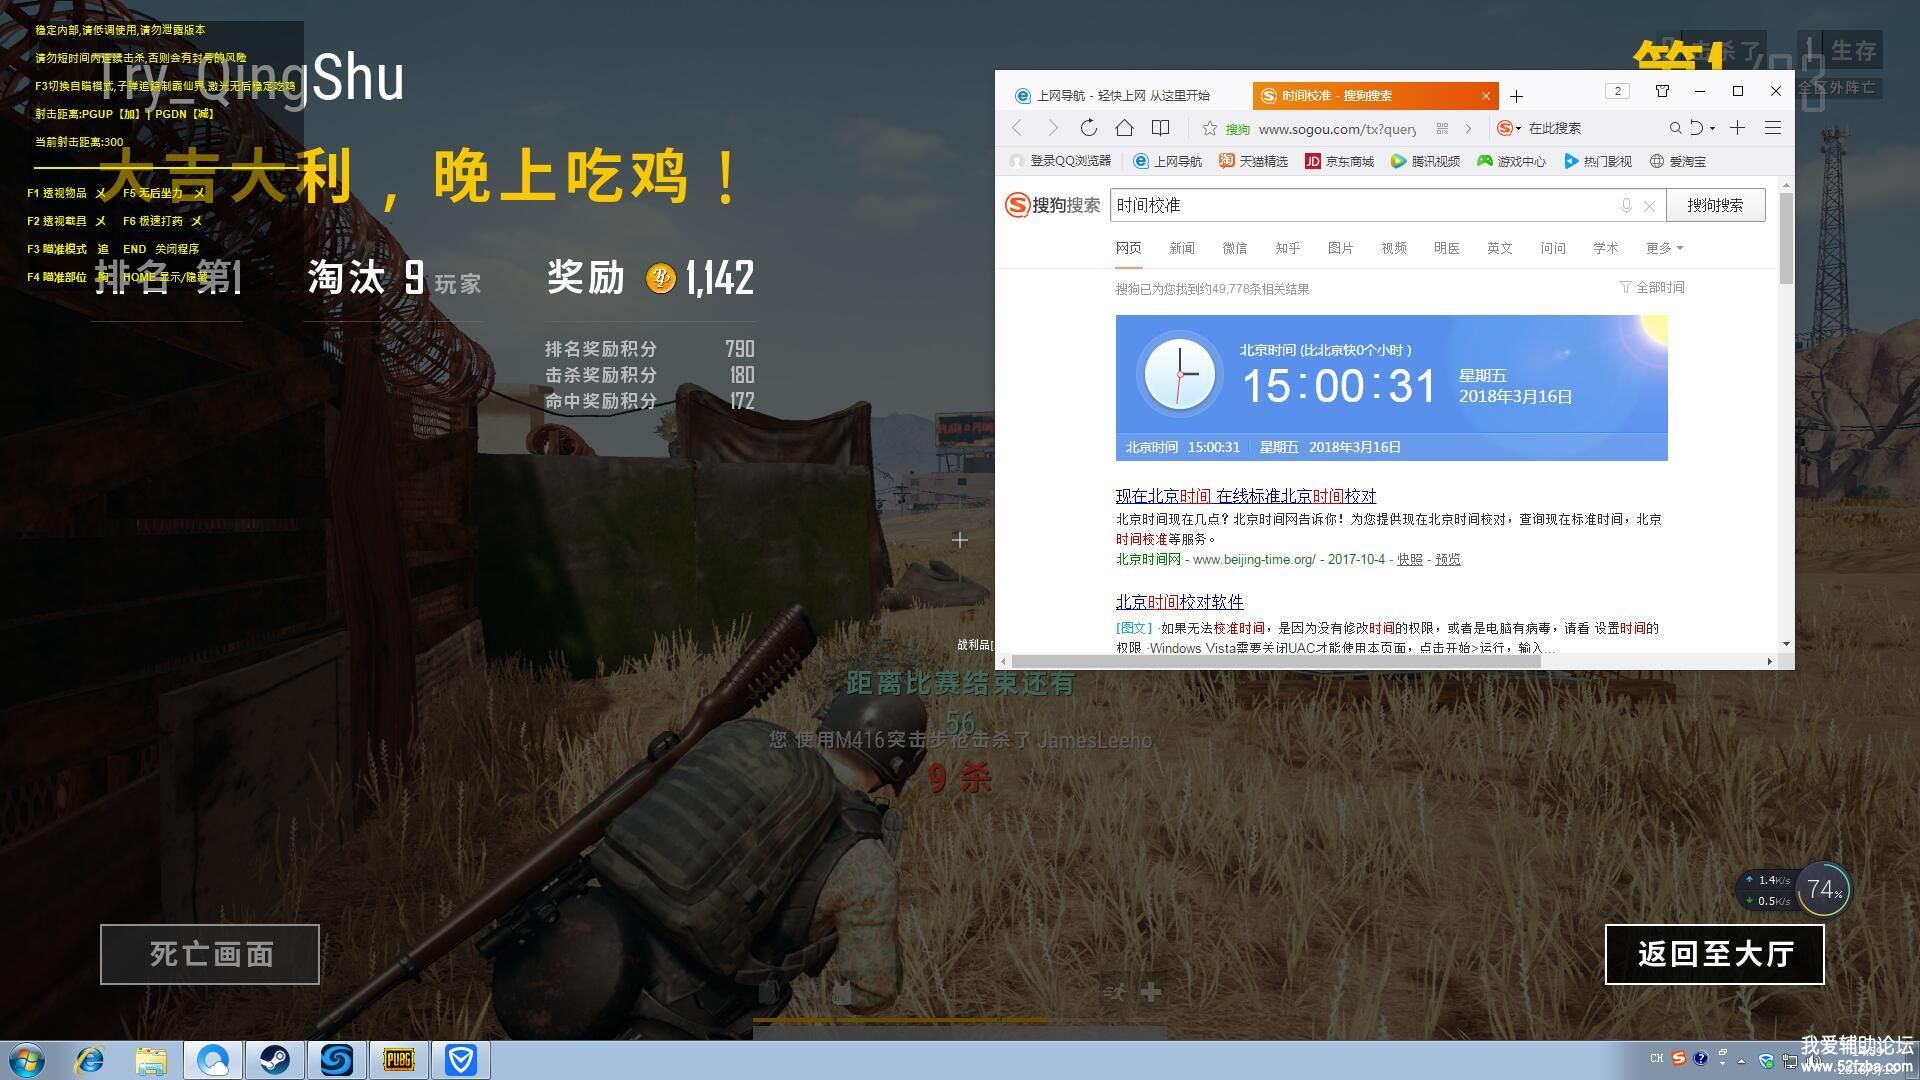Open the 现在北京时间 在线标准北京时间校对 link

(x=1246, y=496)
